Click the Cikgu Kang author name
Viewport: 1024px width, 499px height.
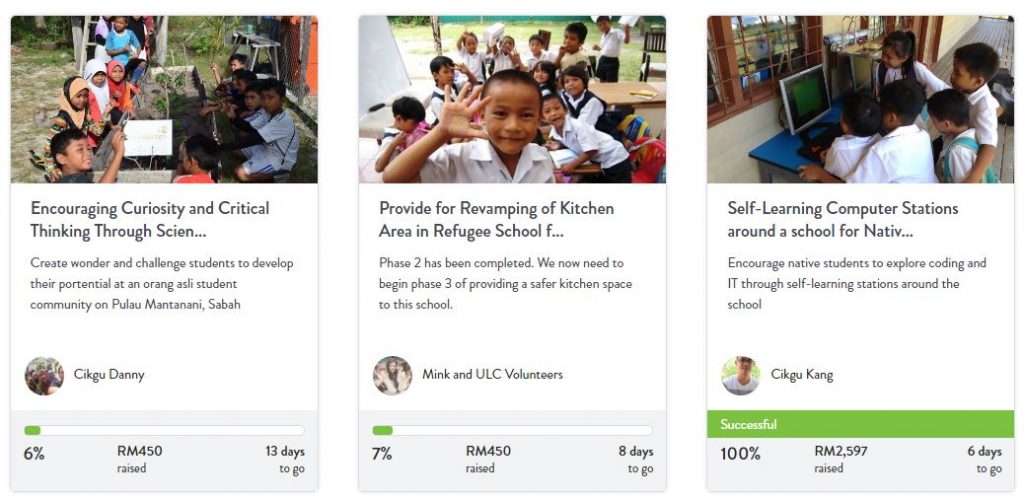pos(802,375)
